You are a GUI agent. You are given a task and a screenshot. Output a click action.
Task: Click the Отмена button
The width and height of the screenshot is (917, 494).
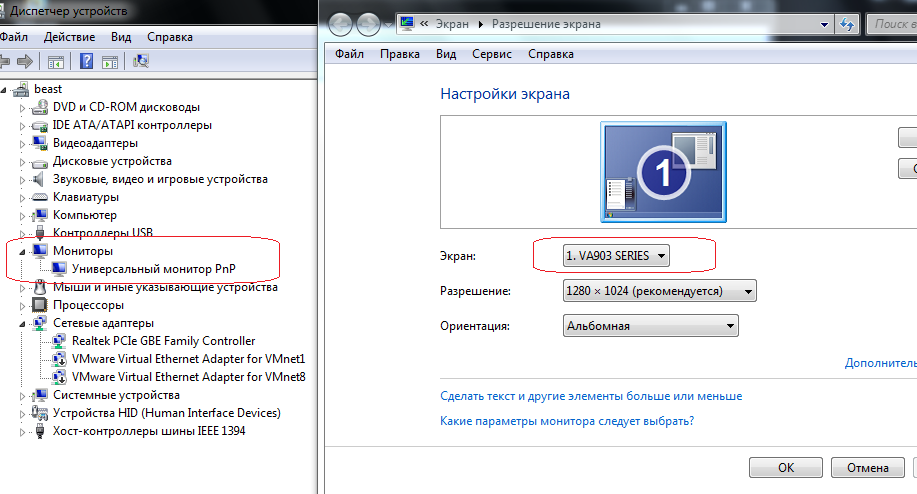point(867,468)
